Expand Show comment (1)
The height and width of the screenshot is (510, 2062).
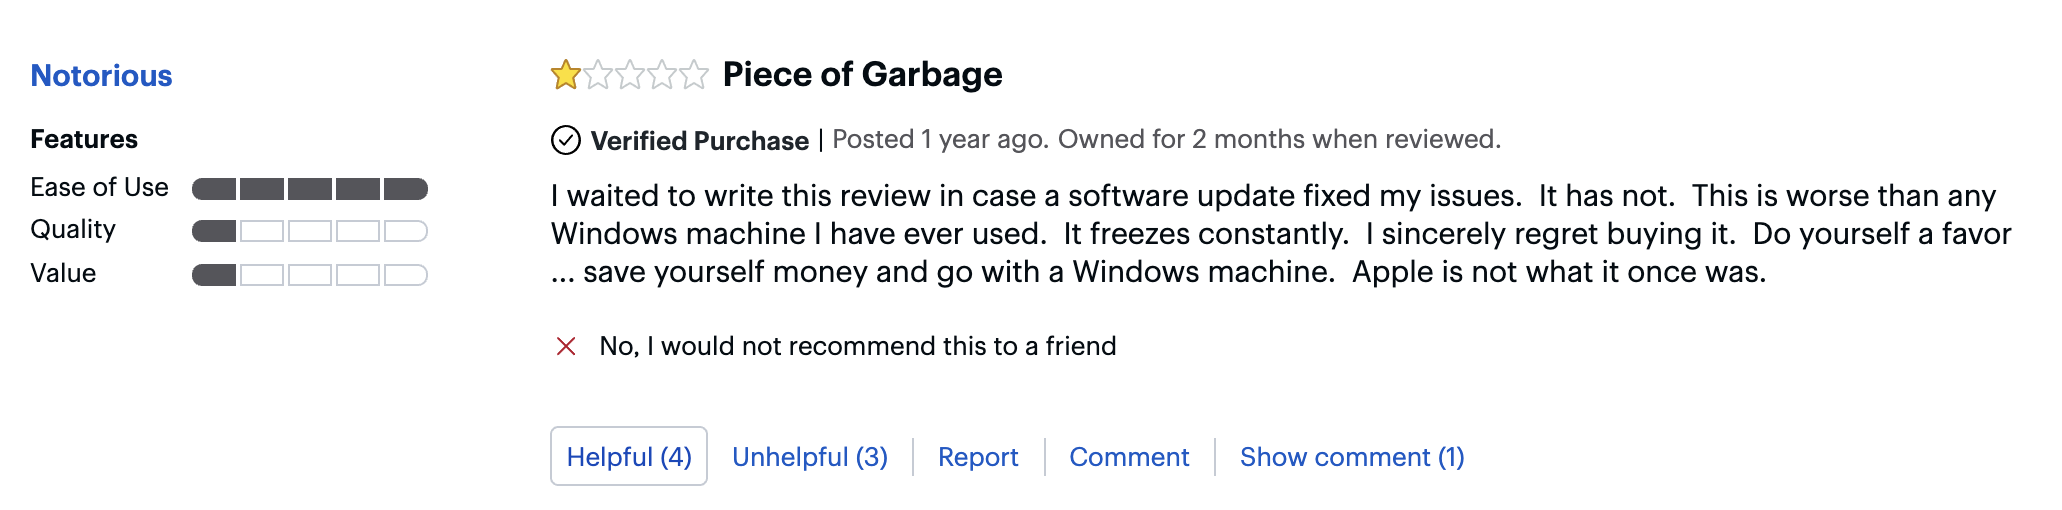[1352, 457]
